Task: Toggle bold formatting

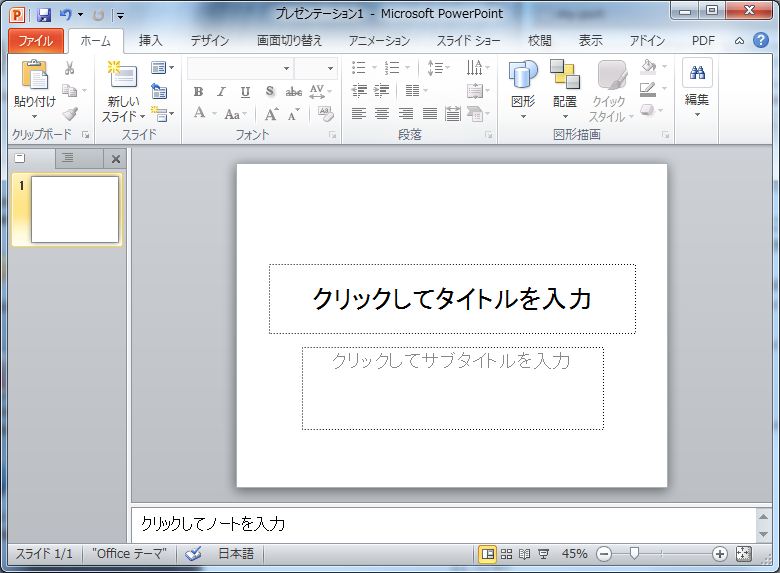Action: tap(198, 92)
